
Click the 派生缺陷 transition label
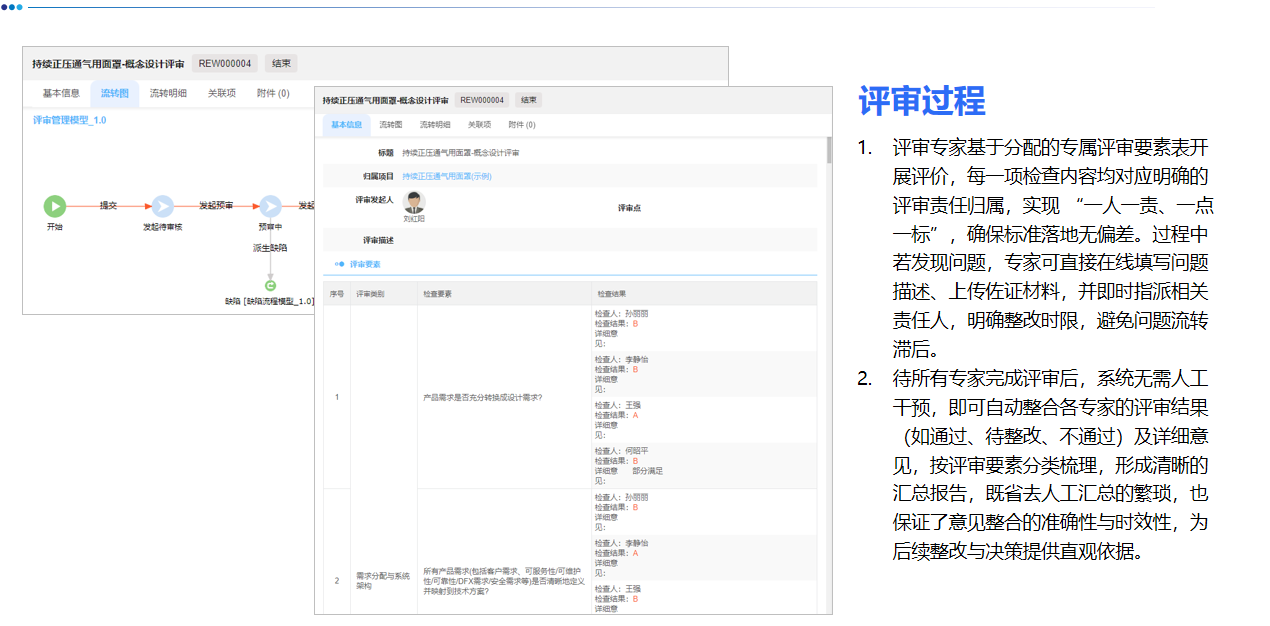click(x=271, y=246)
